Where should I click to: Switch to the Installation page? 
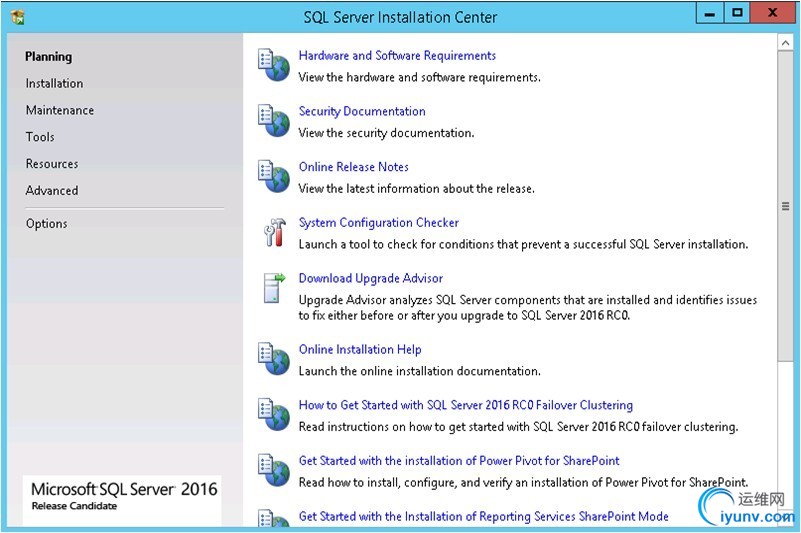click(54, 83)
